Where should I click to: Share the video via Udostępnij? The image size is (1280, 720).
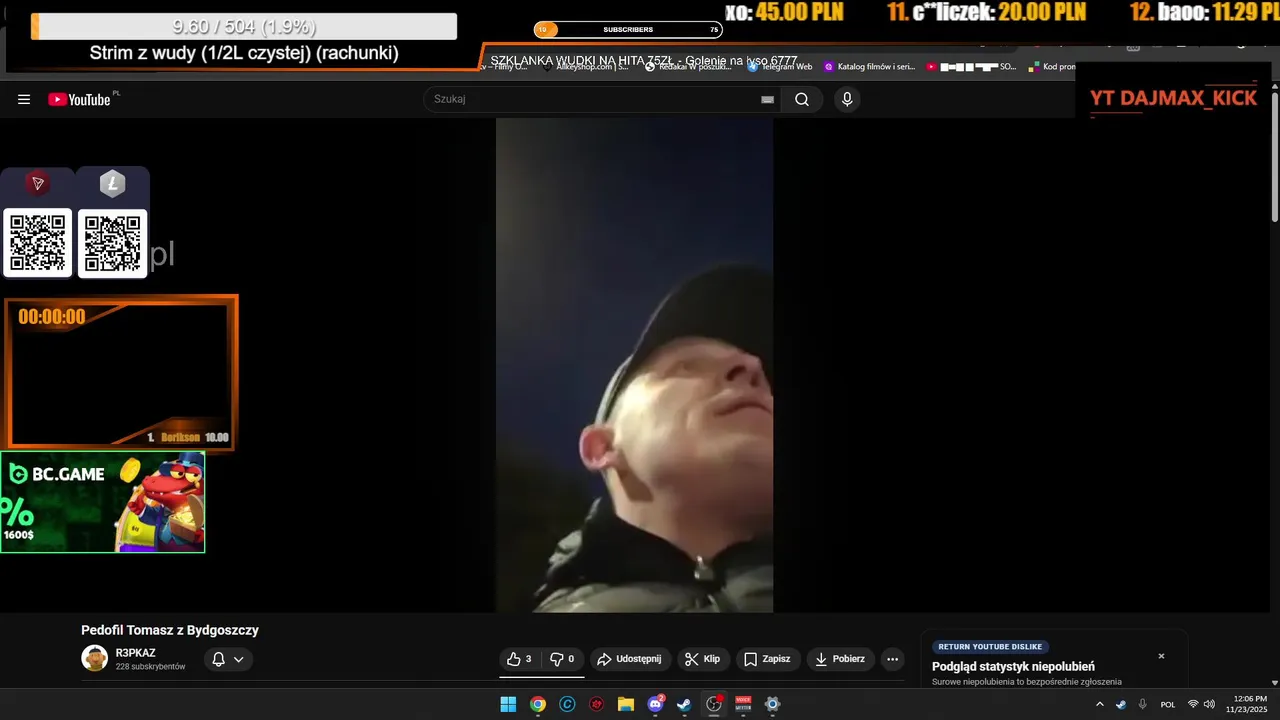pyautogui.click(x=629, y=659)
